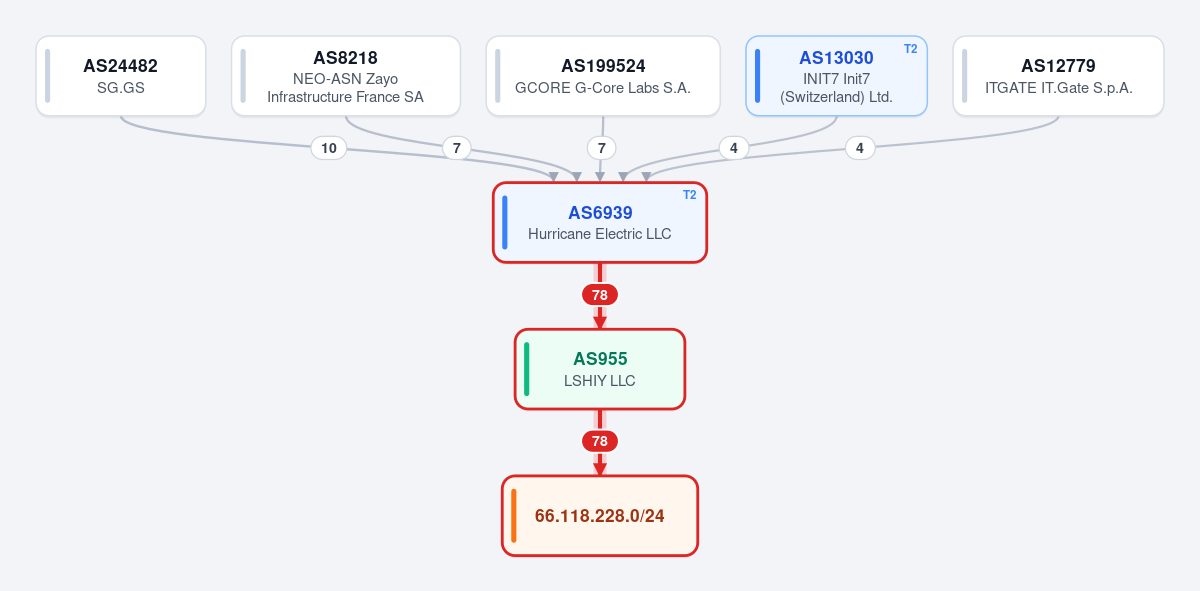Click the 66.118.228.0/24 prefix node

coord(600,516)
